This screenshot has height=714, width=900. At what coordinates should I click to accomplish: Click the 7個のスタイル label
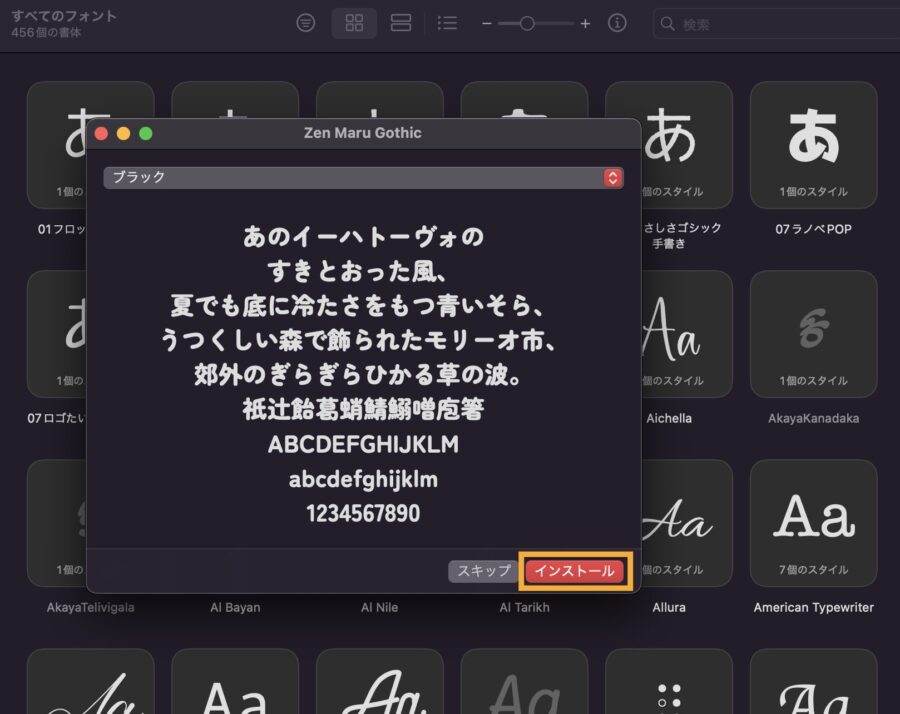(x=813, y=569)
